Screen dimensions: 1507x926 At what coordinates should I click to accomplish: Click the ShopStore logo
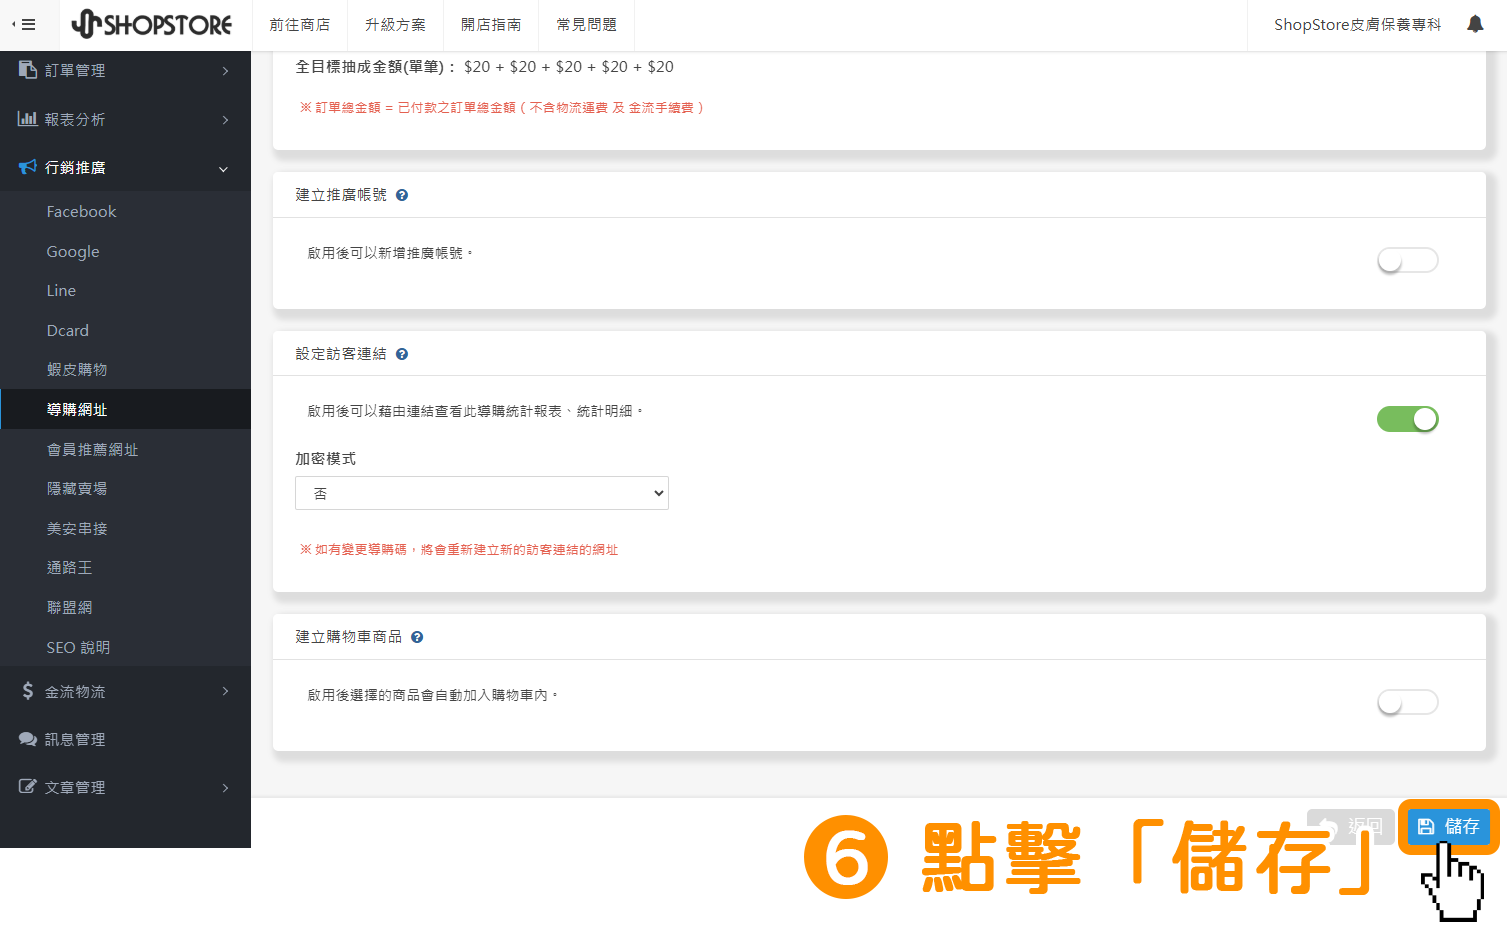point(152,24)
